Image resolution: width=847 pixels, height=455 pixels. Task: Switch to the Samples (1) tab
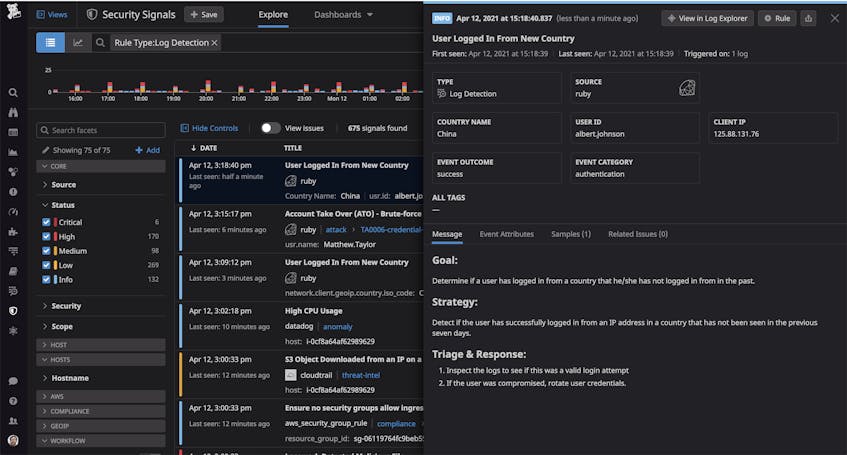pyautogui.click(x=571, y=234)
